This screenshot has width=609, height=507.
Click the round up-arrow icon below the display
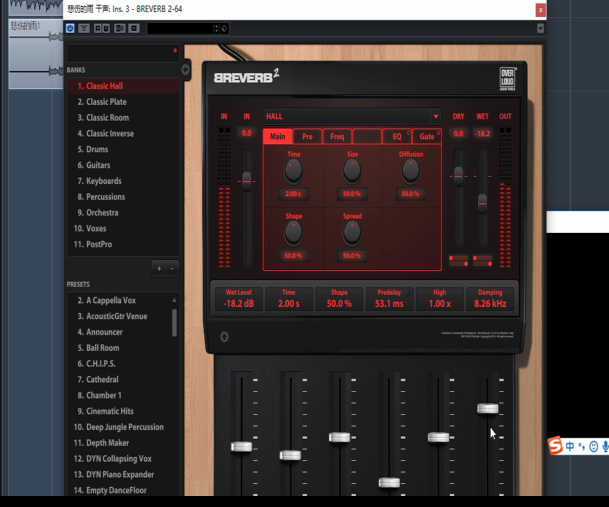tap(224, 336)
